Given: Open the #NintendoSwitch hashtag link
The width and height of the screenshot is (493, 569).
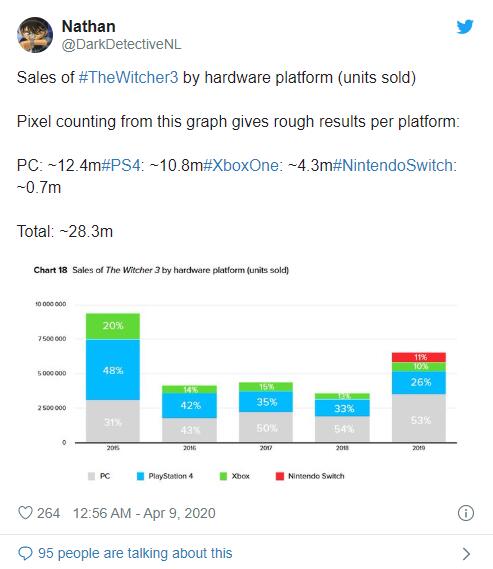Looking at the screenshot, I should [393, 165].
